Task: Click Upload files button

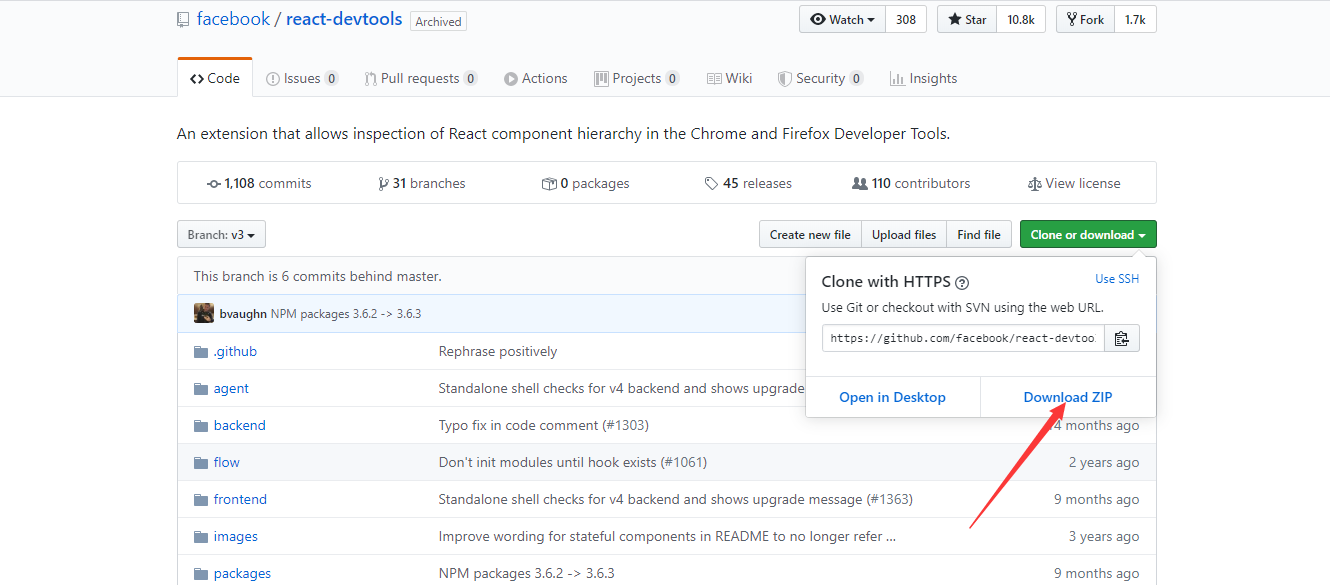Action: [x=904, y=235]
